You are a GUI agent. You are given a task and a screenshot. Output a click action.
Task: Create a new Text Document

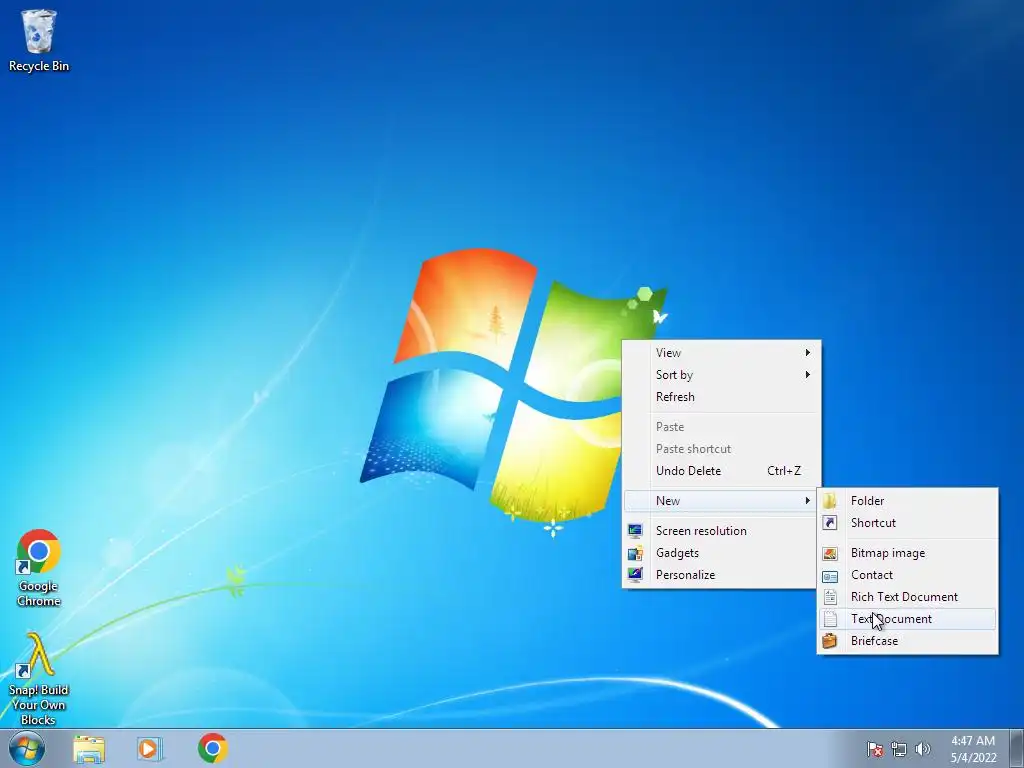pos(908,619)
